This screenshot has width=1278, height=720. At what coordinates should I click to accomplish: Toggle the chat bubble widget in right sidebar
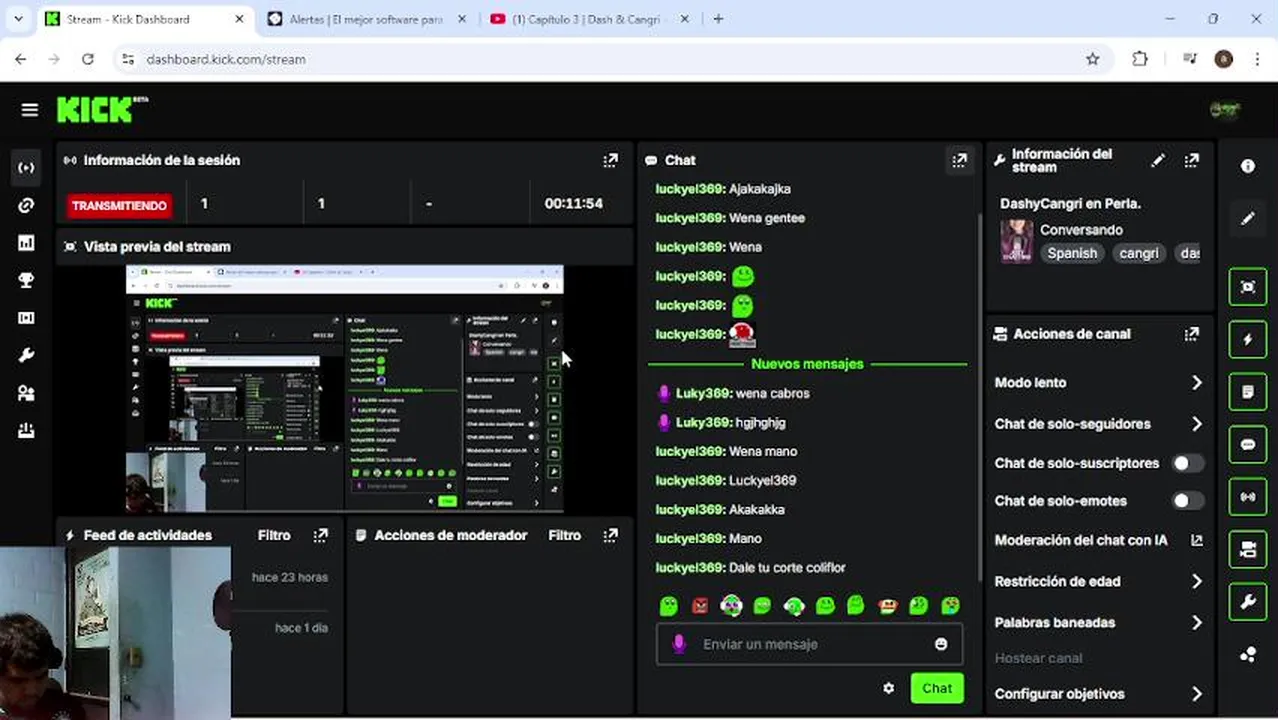click(1248, 444)
